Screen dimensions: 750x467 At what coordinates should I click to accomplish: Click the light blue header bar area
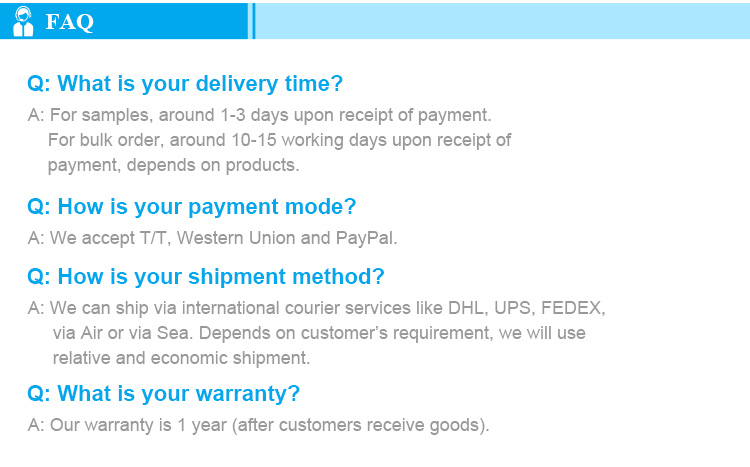tap(503, 21)
